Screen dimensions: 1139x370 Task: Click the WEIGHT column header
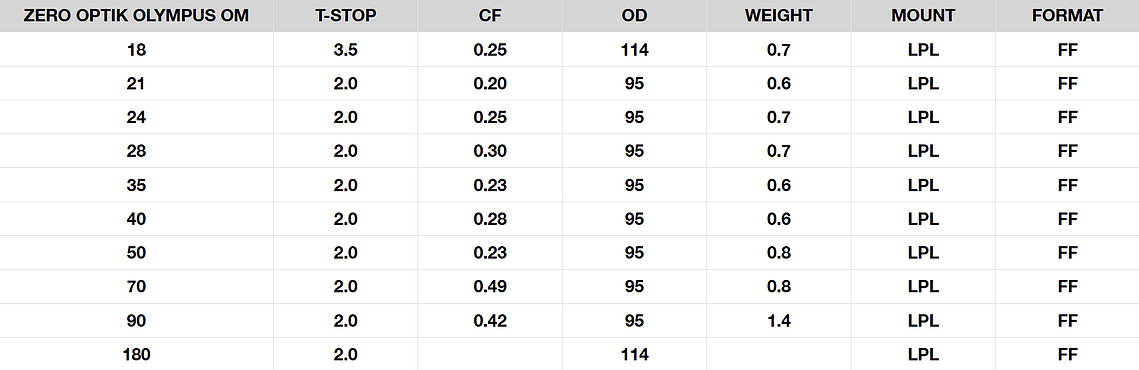[x=779, y=16]
